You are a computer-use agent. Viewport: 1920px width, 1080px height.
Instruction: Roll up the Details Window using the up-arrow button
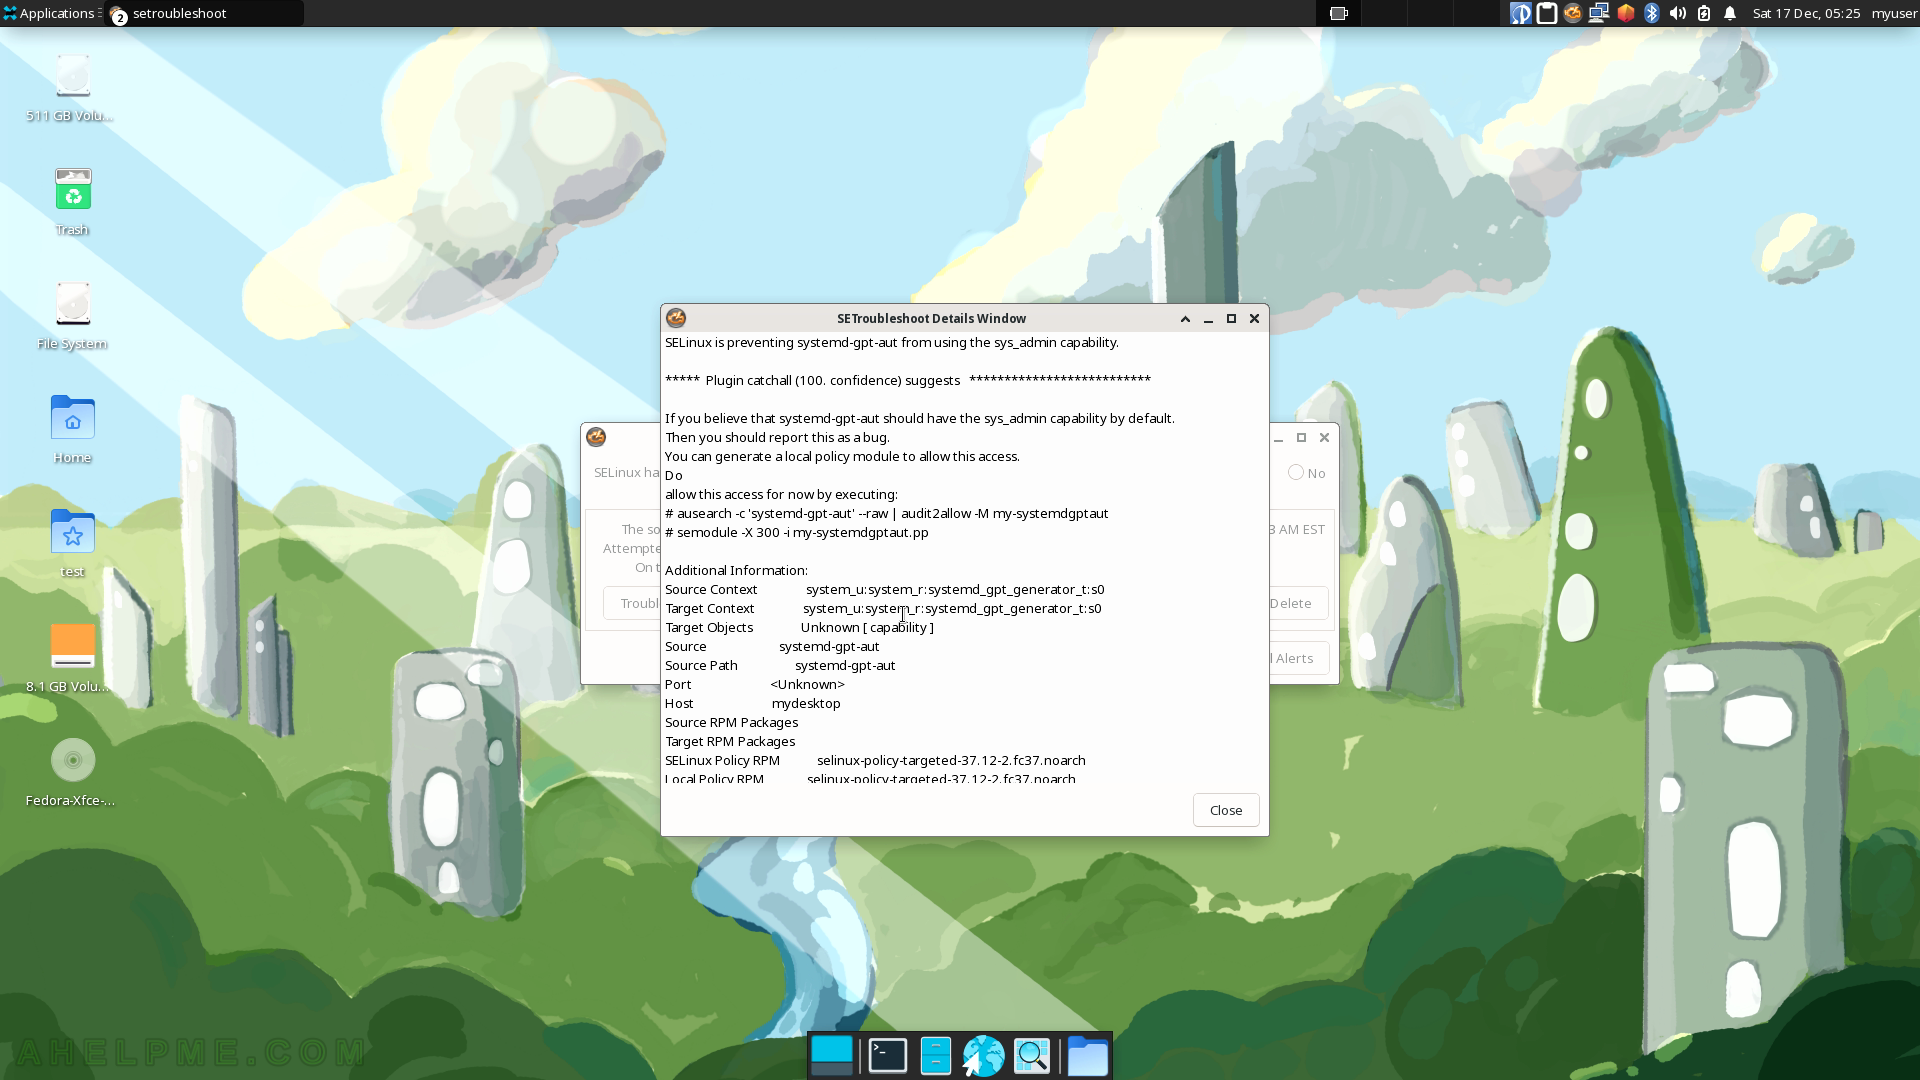tap(1185, 319)
